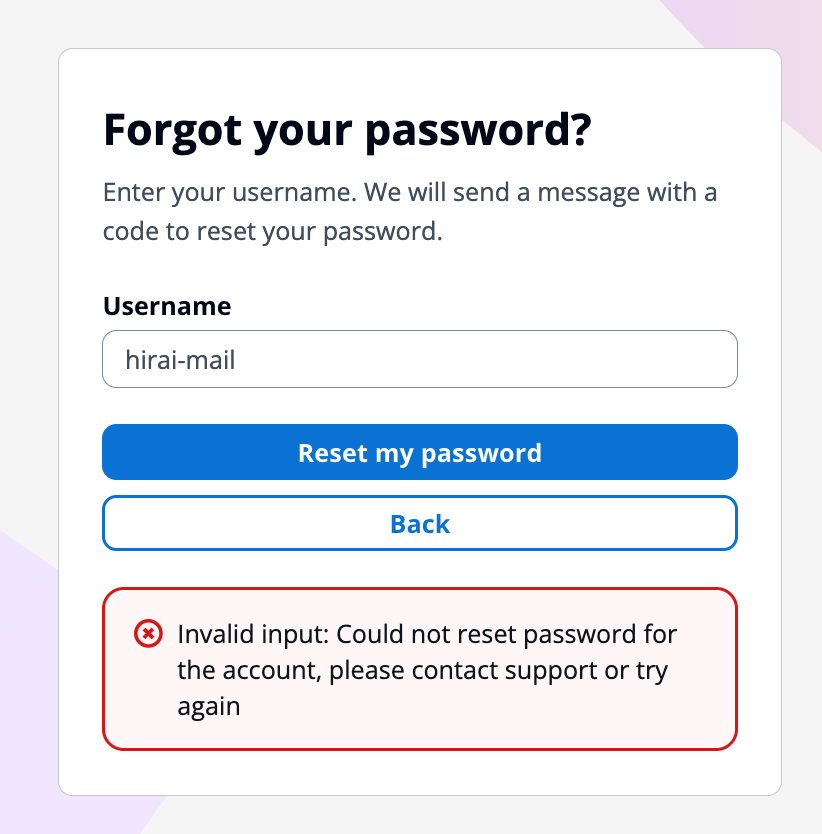Click the 'hirai-mail' text in the username field
The height and width of the screenshot is (834, 822).
tap(180, 359)
